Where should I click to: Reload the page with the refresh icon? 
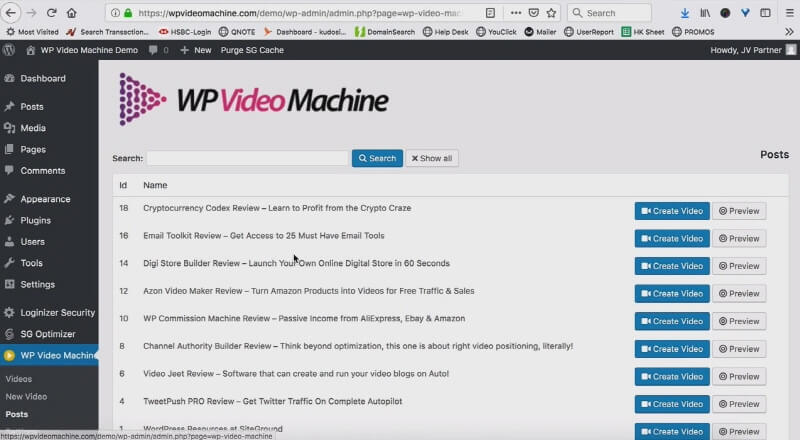(52, 13)
